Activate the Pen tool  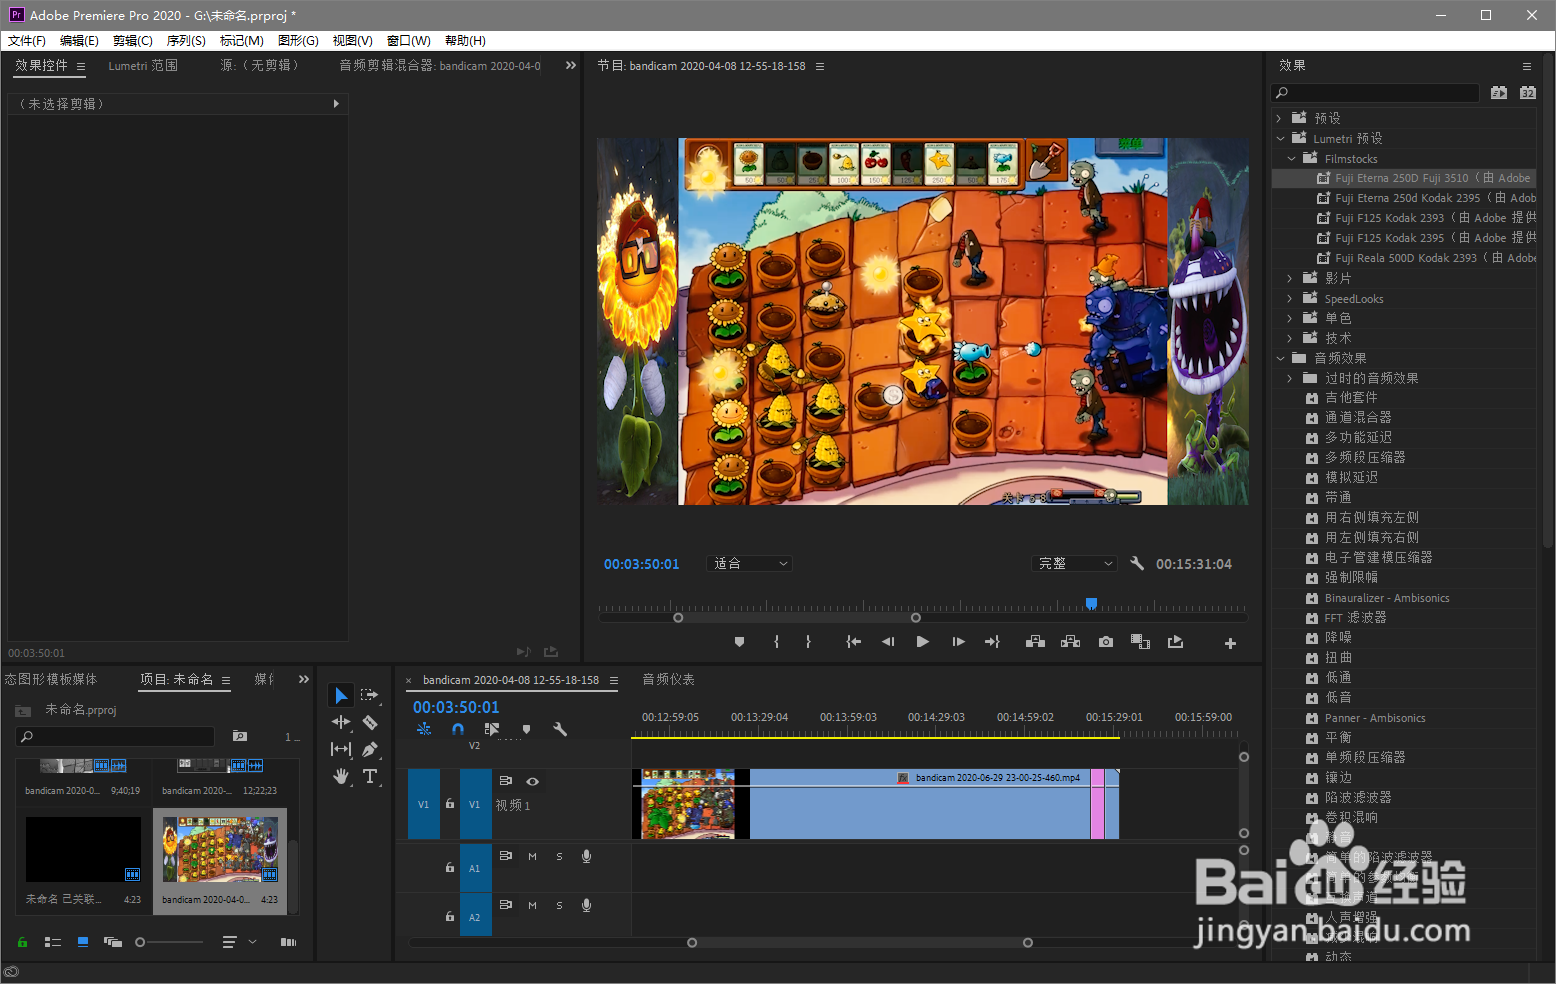tap(370, 749)
